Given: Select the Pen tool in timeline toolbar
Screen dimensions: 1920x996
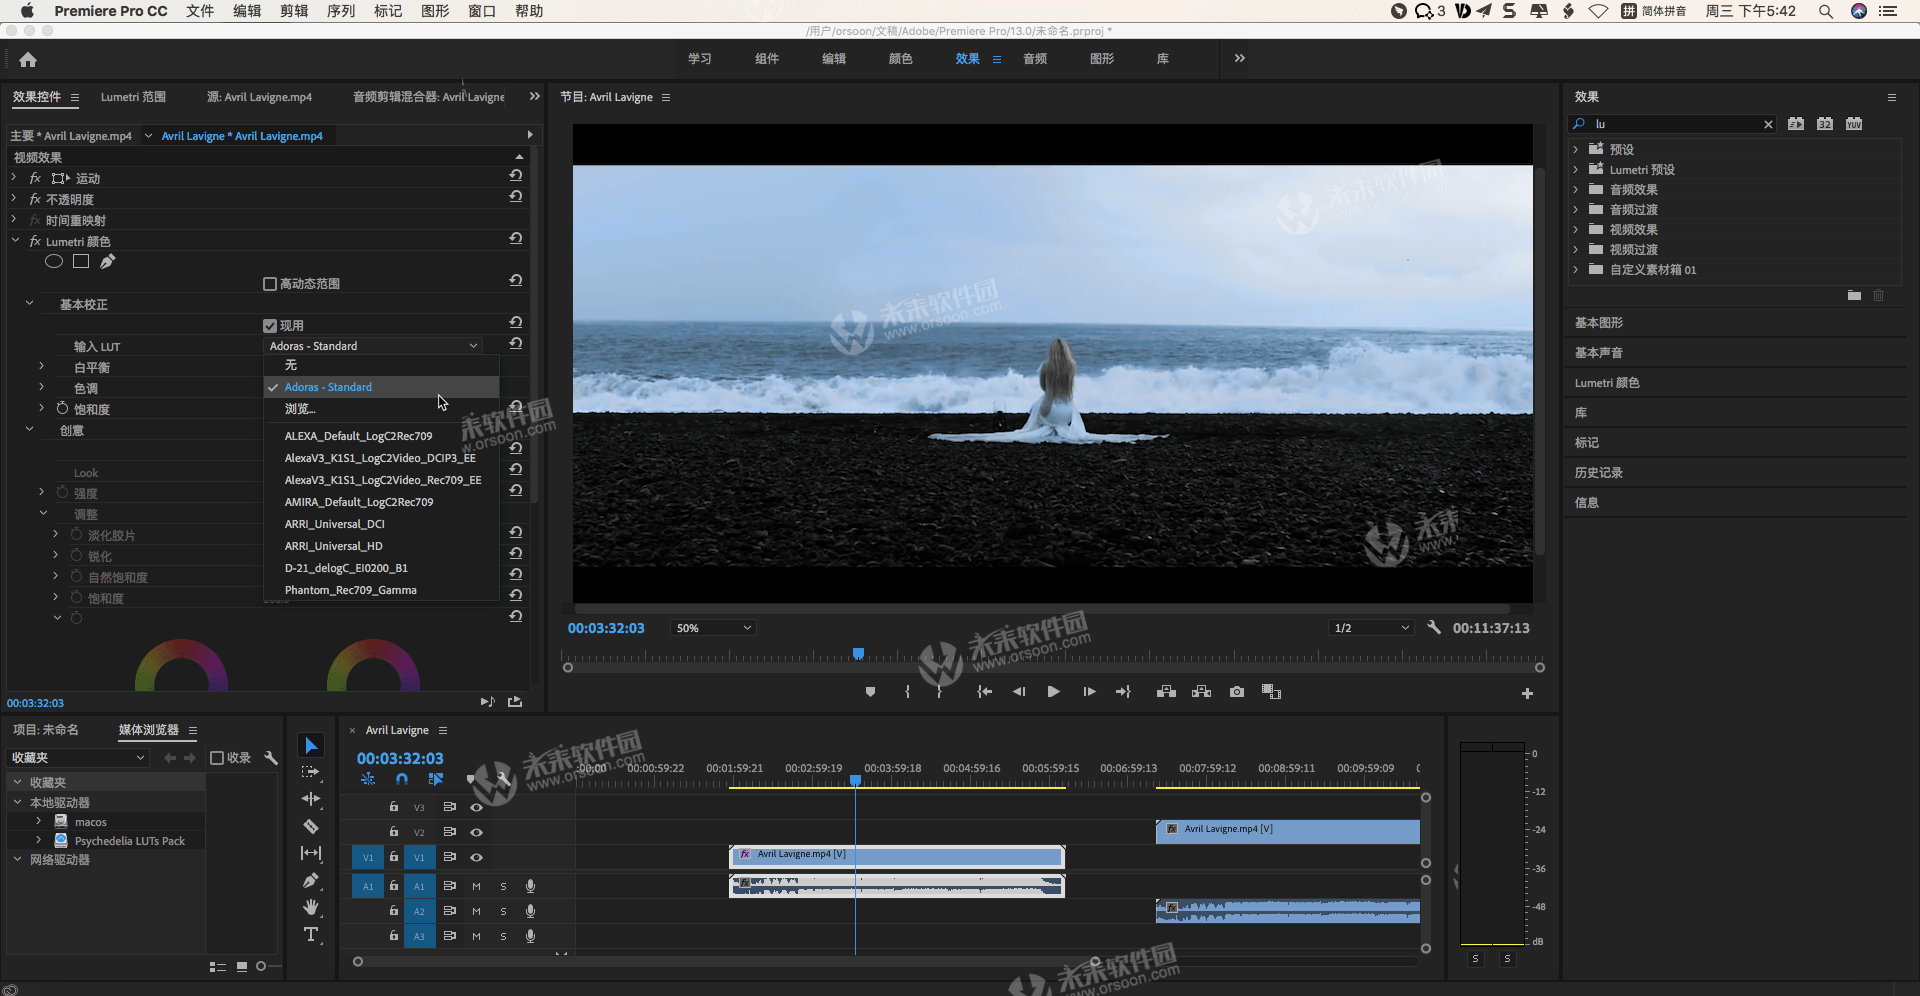Looking at the screenshot, I should [311, 880].
